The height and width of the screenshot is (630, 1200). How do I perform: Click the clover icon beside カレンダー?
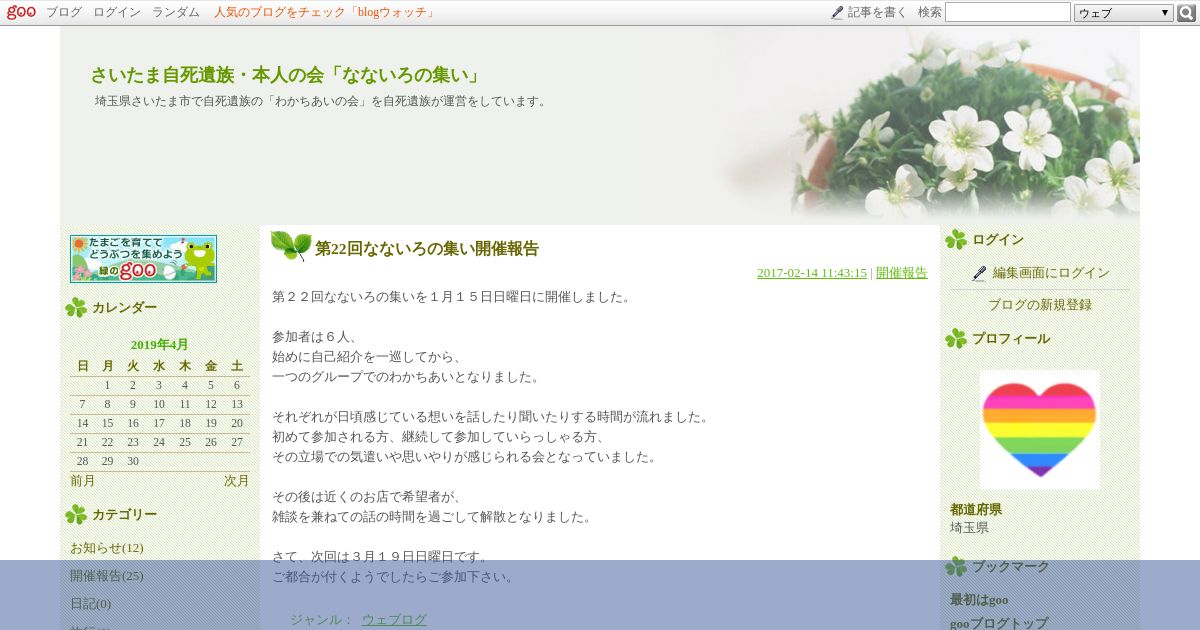(76, 308)
